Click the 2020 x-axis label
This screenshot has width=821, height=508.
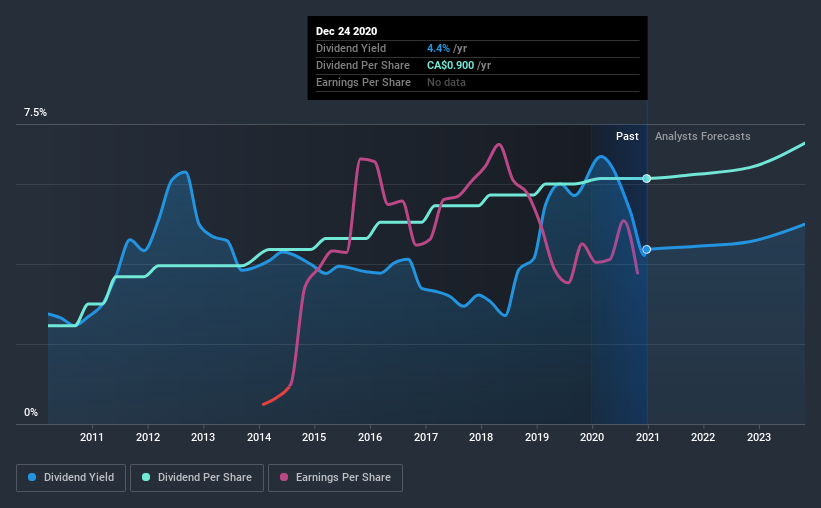click(x=592, y=437)
